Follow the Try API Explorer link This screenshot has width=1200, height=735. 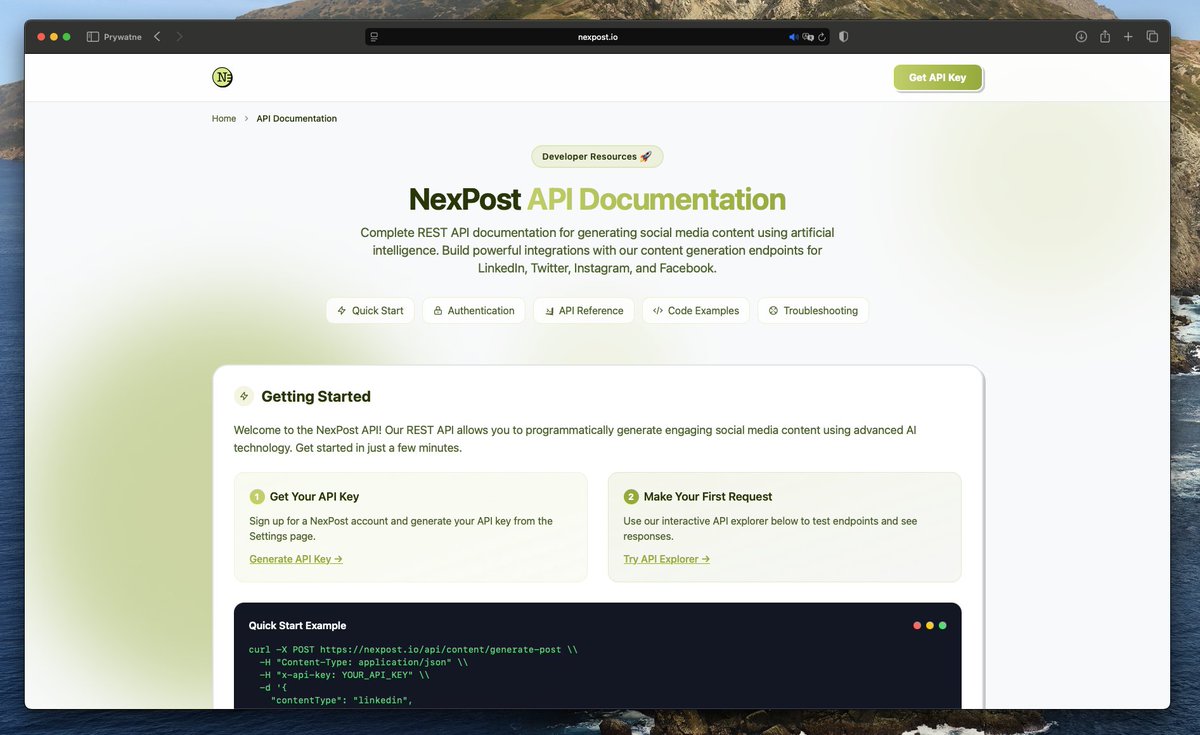[x=667, y=559]
